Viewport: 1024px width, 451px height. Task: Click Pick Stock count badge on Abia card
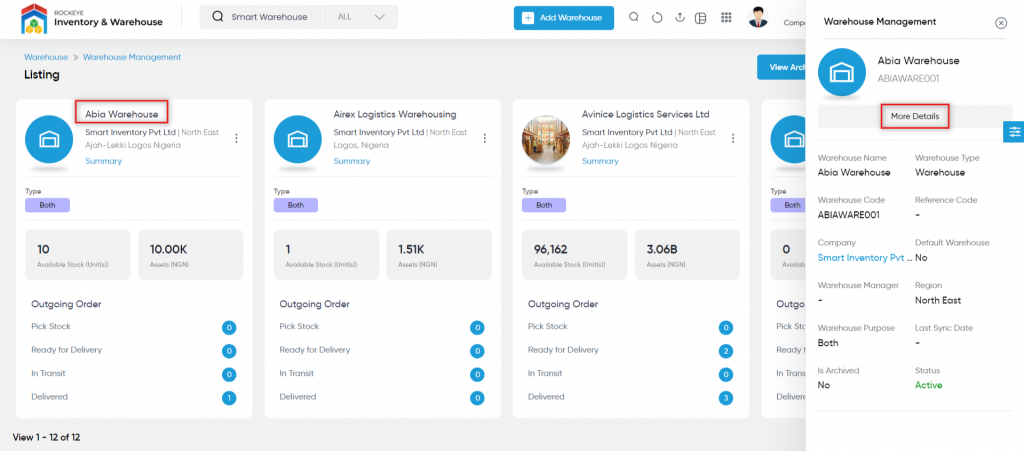[229, 328]
